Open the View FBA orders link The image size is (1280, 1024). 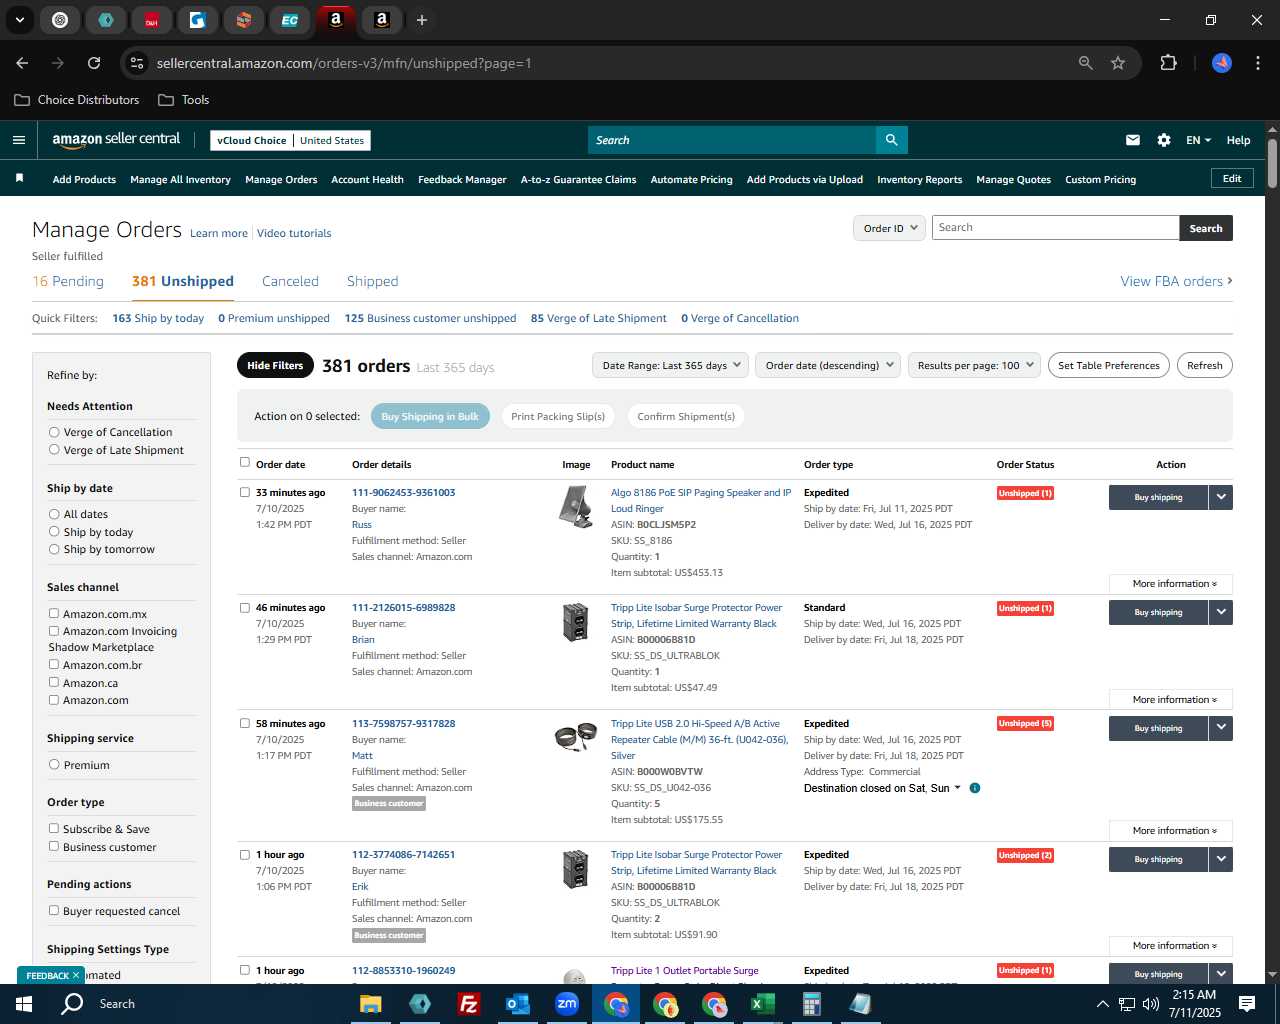1176,281
